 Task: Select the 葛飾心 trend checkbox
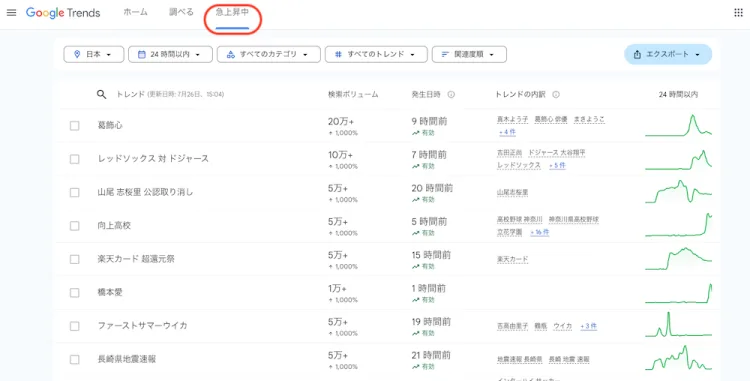[75, 126]
